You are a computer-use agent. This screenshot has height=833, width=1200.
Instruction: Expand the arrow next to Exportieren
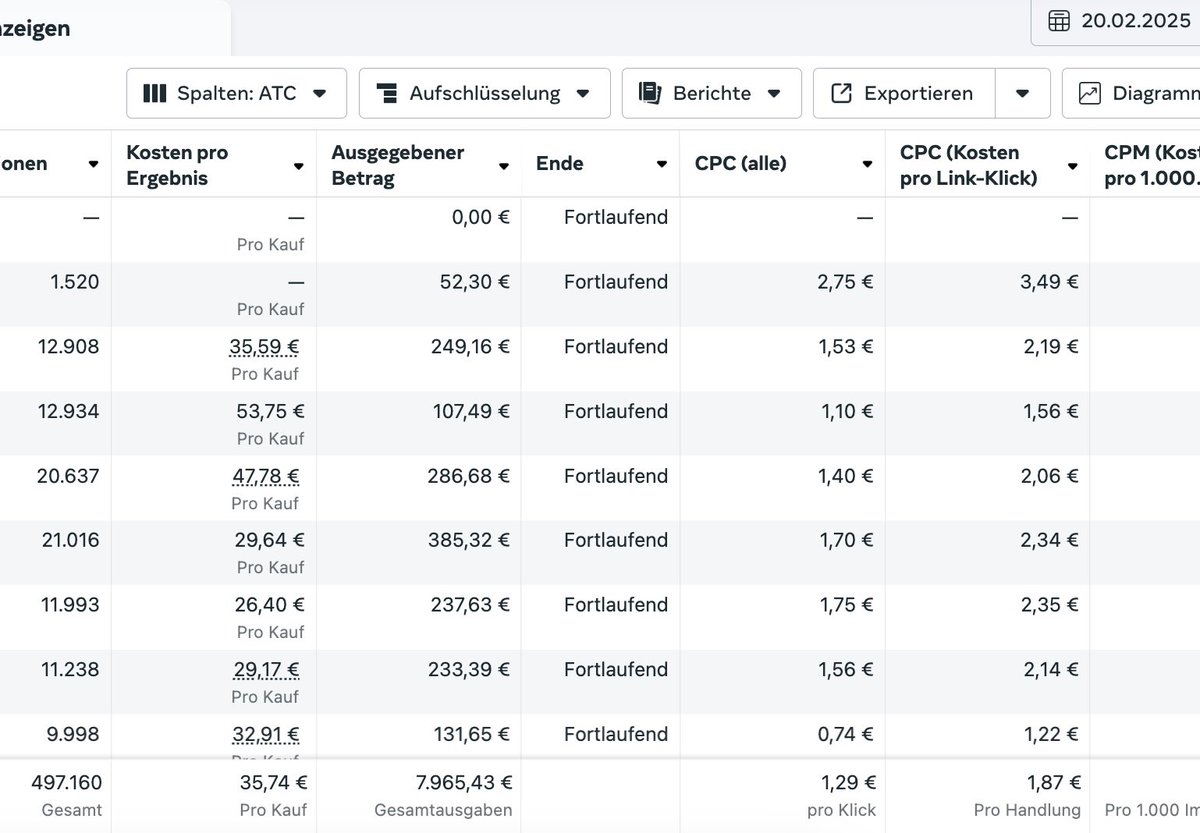[1022, 93]
